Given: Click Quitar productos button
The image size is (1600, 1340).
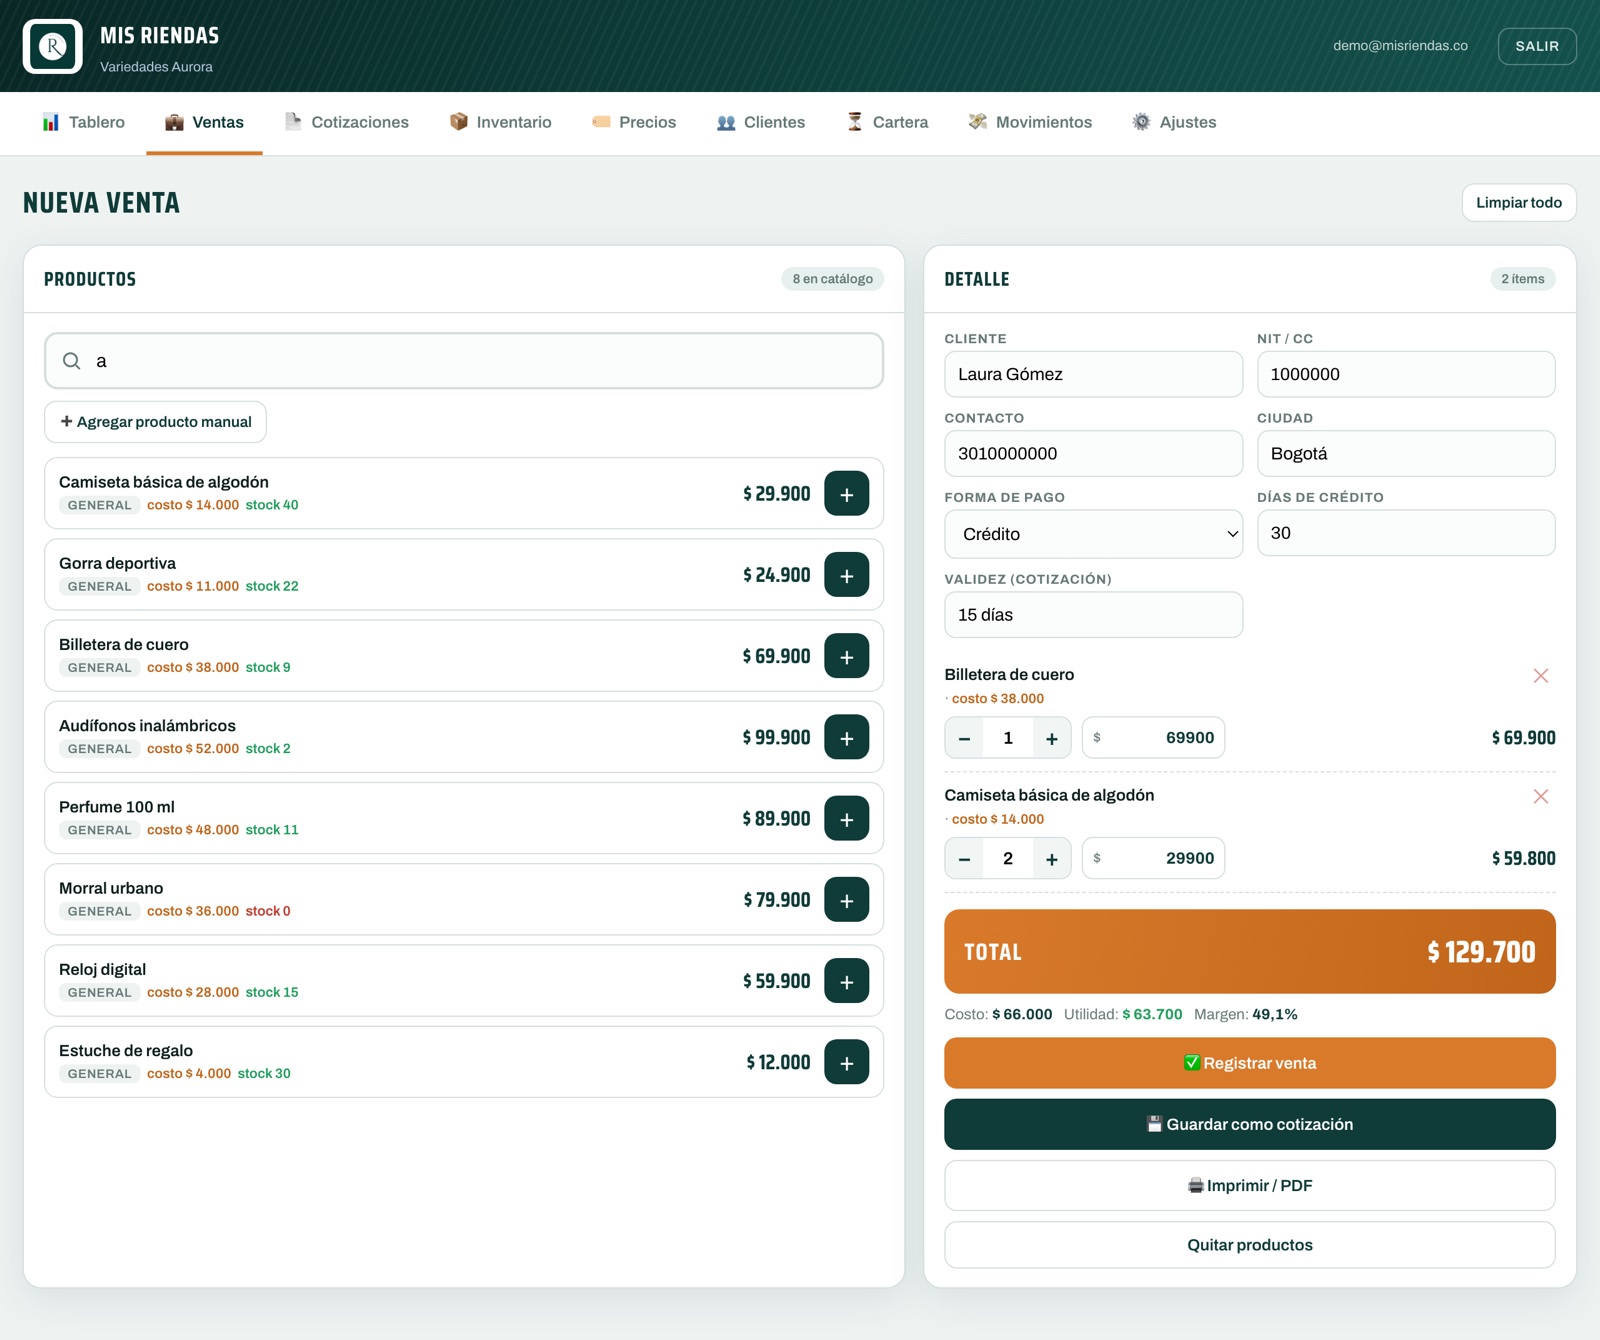Looking at the screenshot, I should (1250, 1245).
